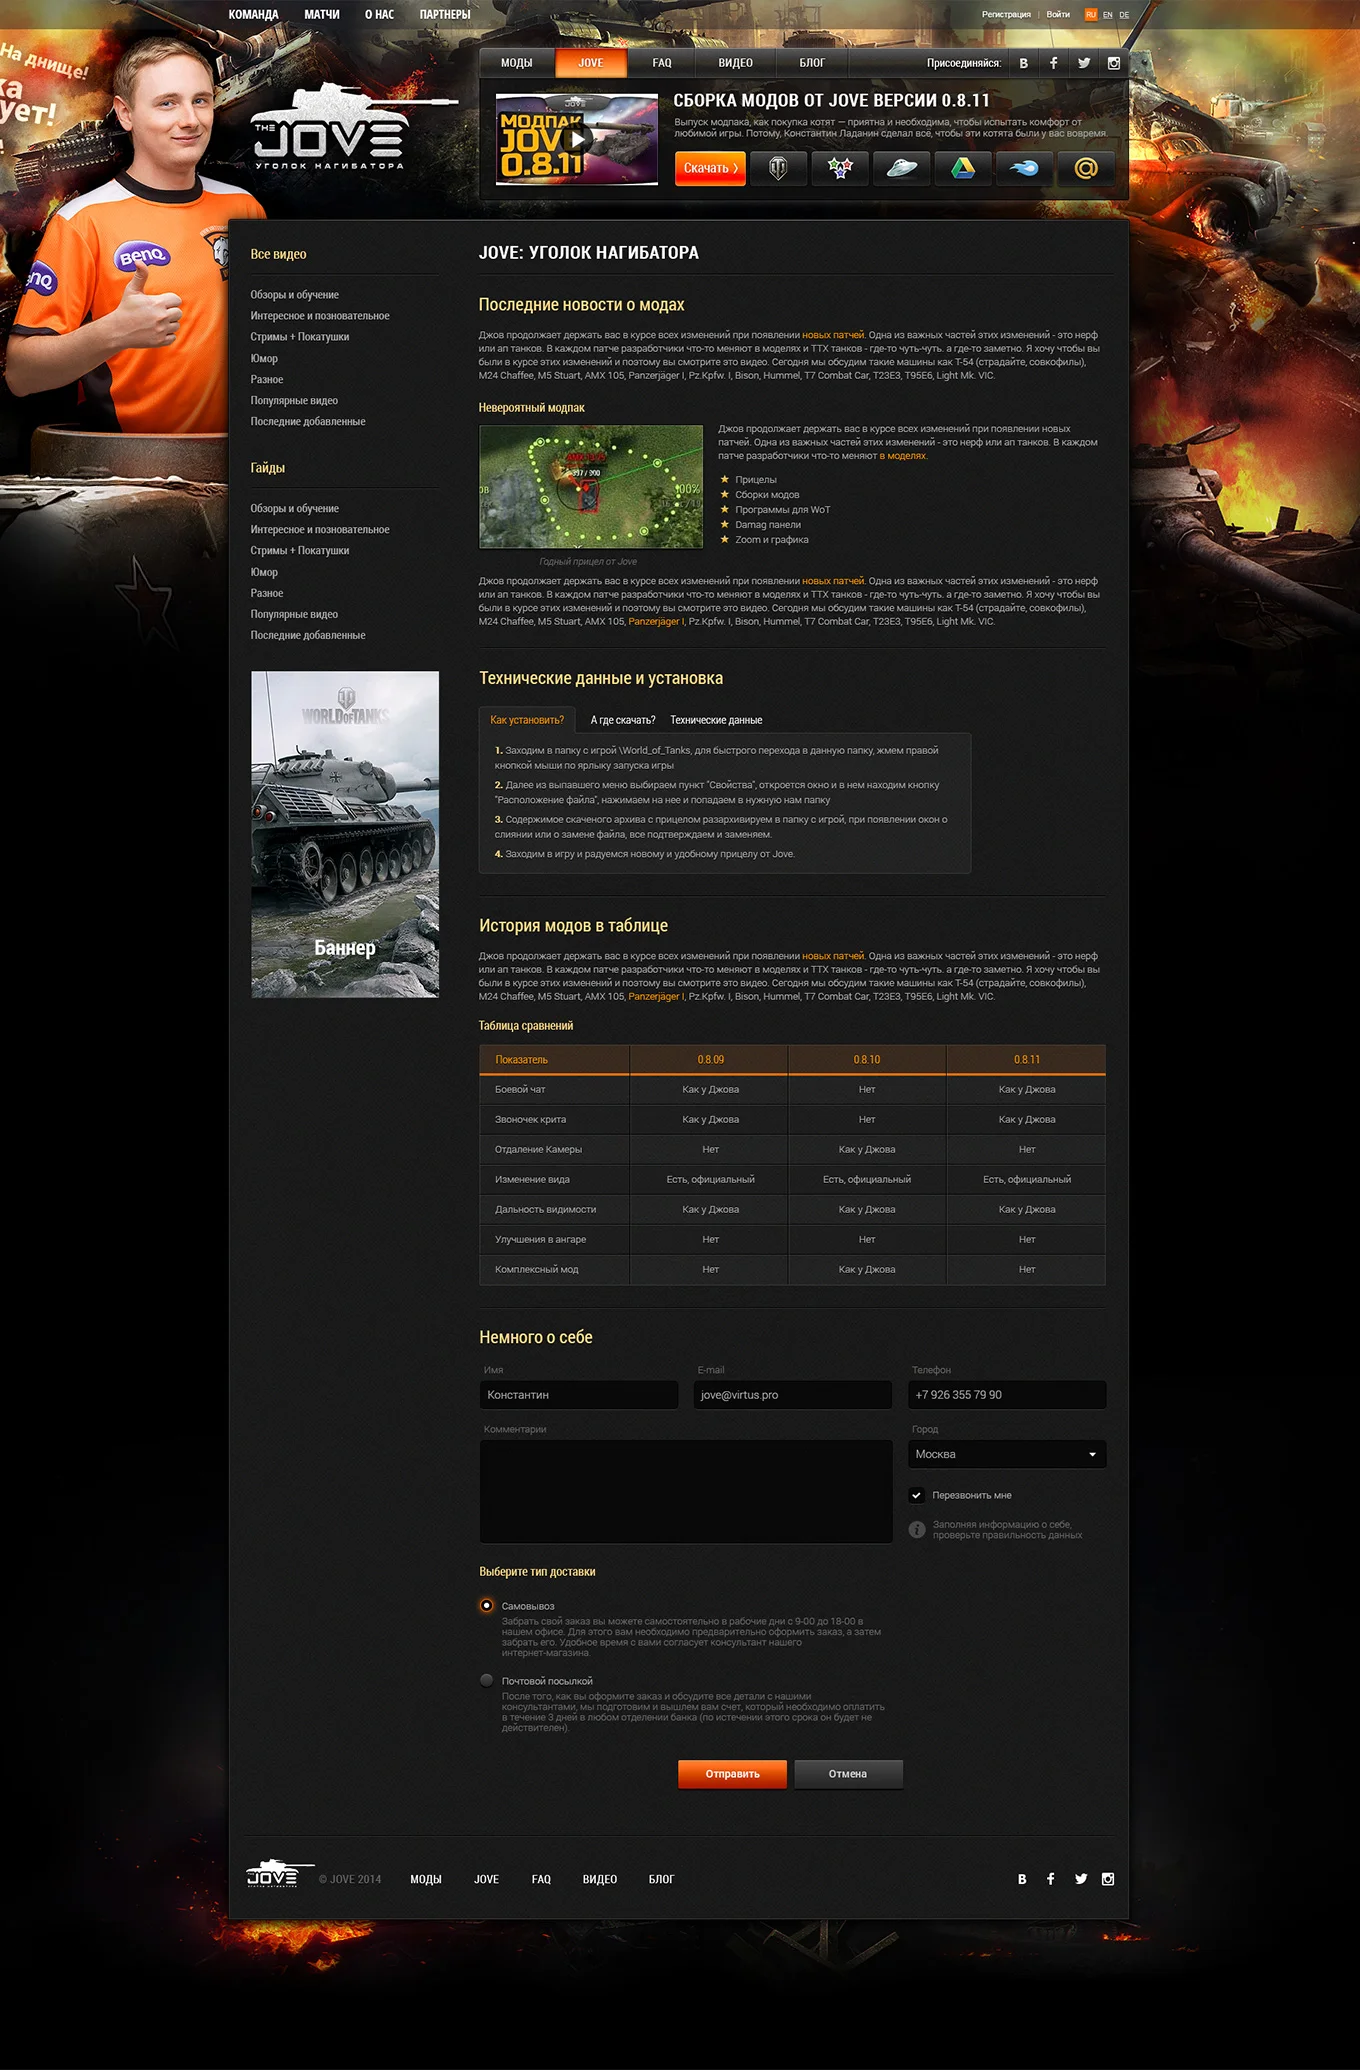The height and width of the screenshot is (2070, 1360).
Task: Open the Город dropdown showing Москва
Action: [x=1007, y=1454]
